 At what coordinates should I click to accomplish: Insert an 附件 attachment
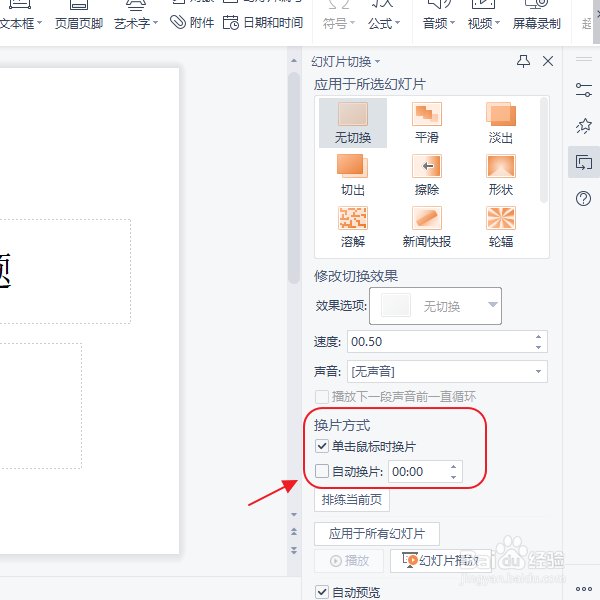pyautogui.click(x=192, y=23)
